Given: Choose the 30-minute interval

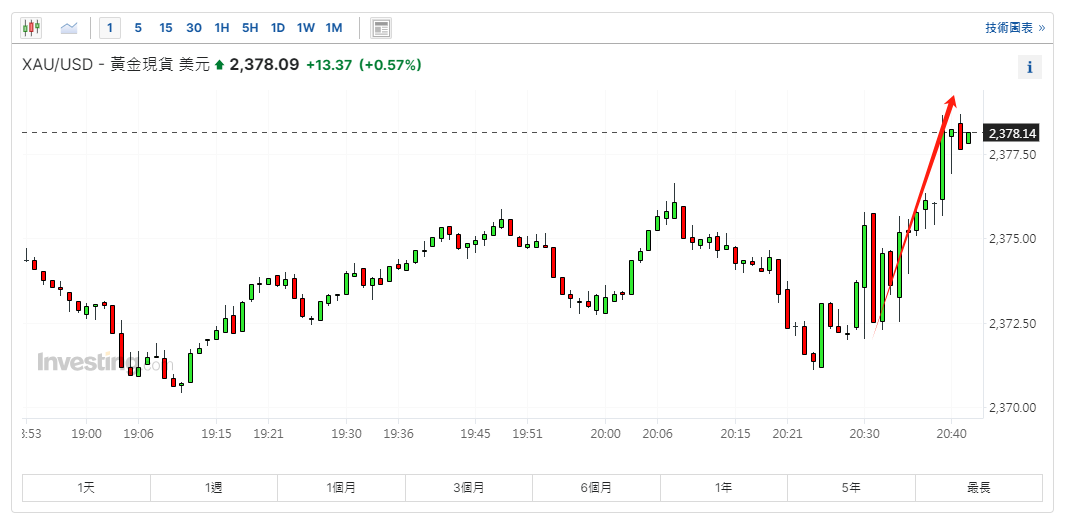Looking at the screenshot, I should 194,28.
